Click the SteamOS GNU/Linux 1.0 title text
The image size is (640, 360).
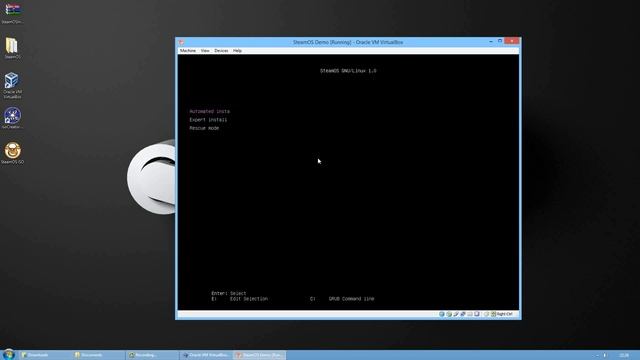(x=348, y=71)
